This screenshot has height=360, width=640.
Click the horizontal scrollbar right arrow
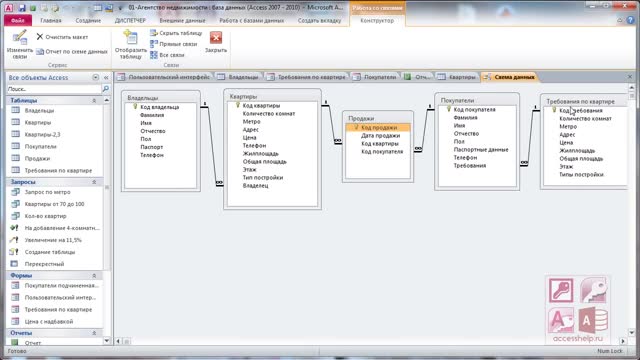coord(623,341)
